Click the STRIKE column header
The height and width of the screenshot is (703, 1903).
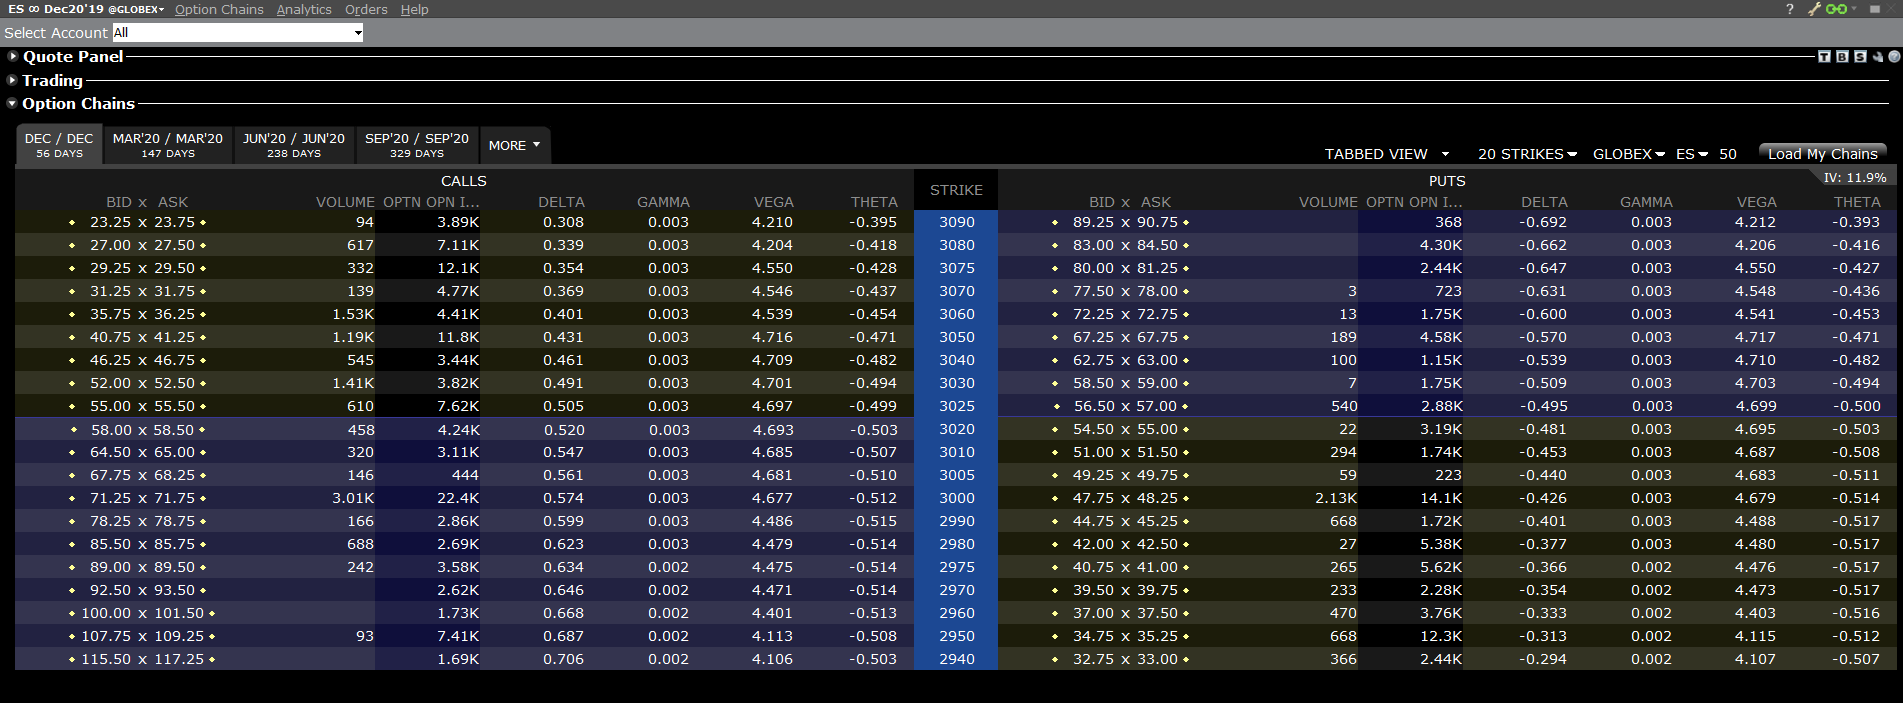pos(956,190)
